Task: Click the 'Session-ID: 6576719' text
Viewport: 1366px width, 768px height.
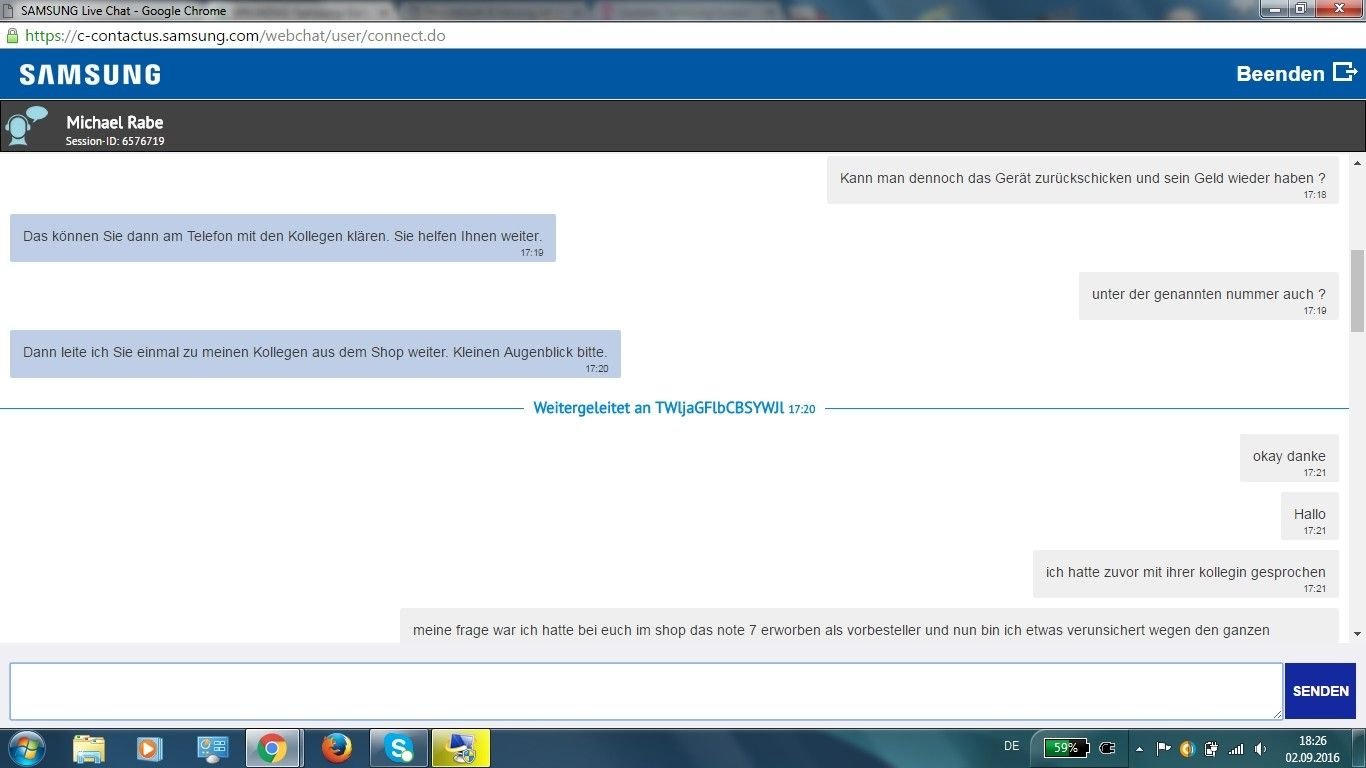Action: pos(115,141)
